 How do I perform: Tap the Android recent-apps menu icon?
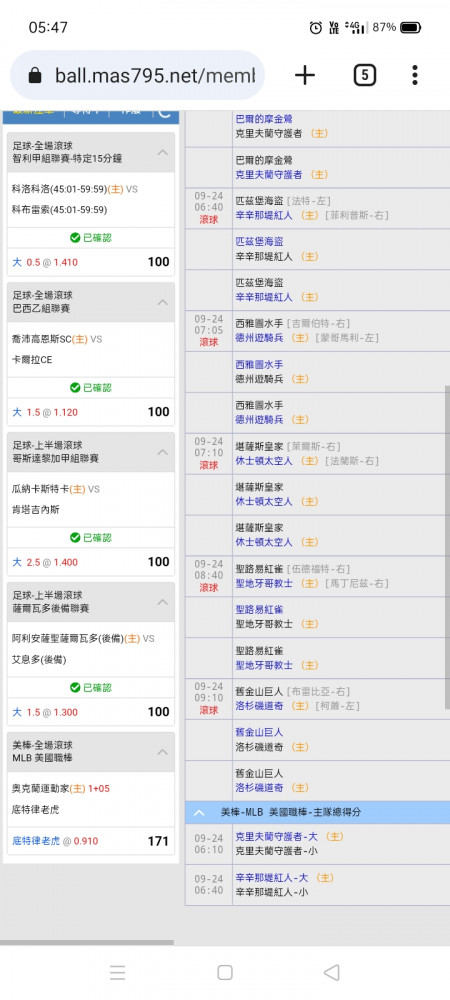click(x=117, y=972)
